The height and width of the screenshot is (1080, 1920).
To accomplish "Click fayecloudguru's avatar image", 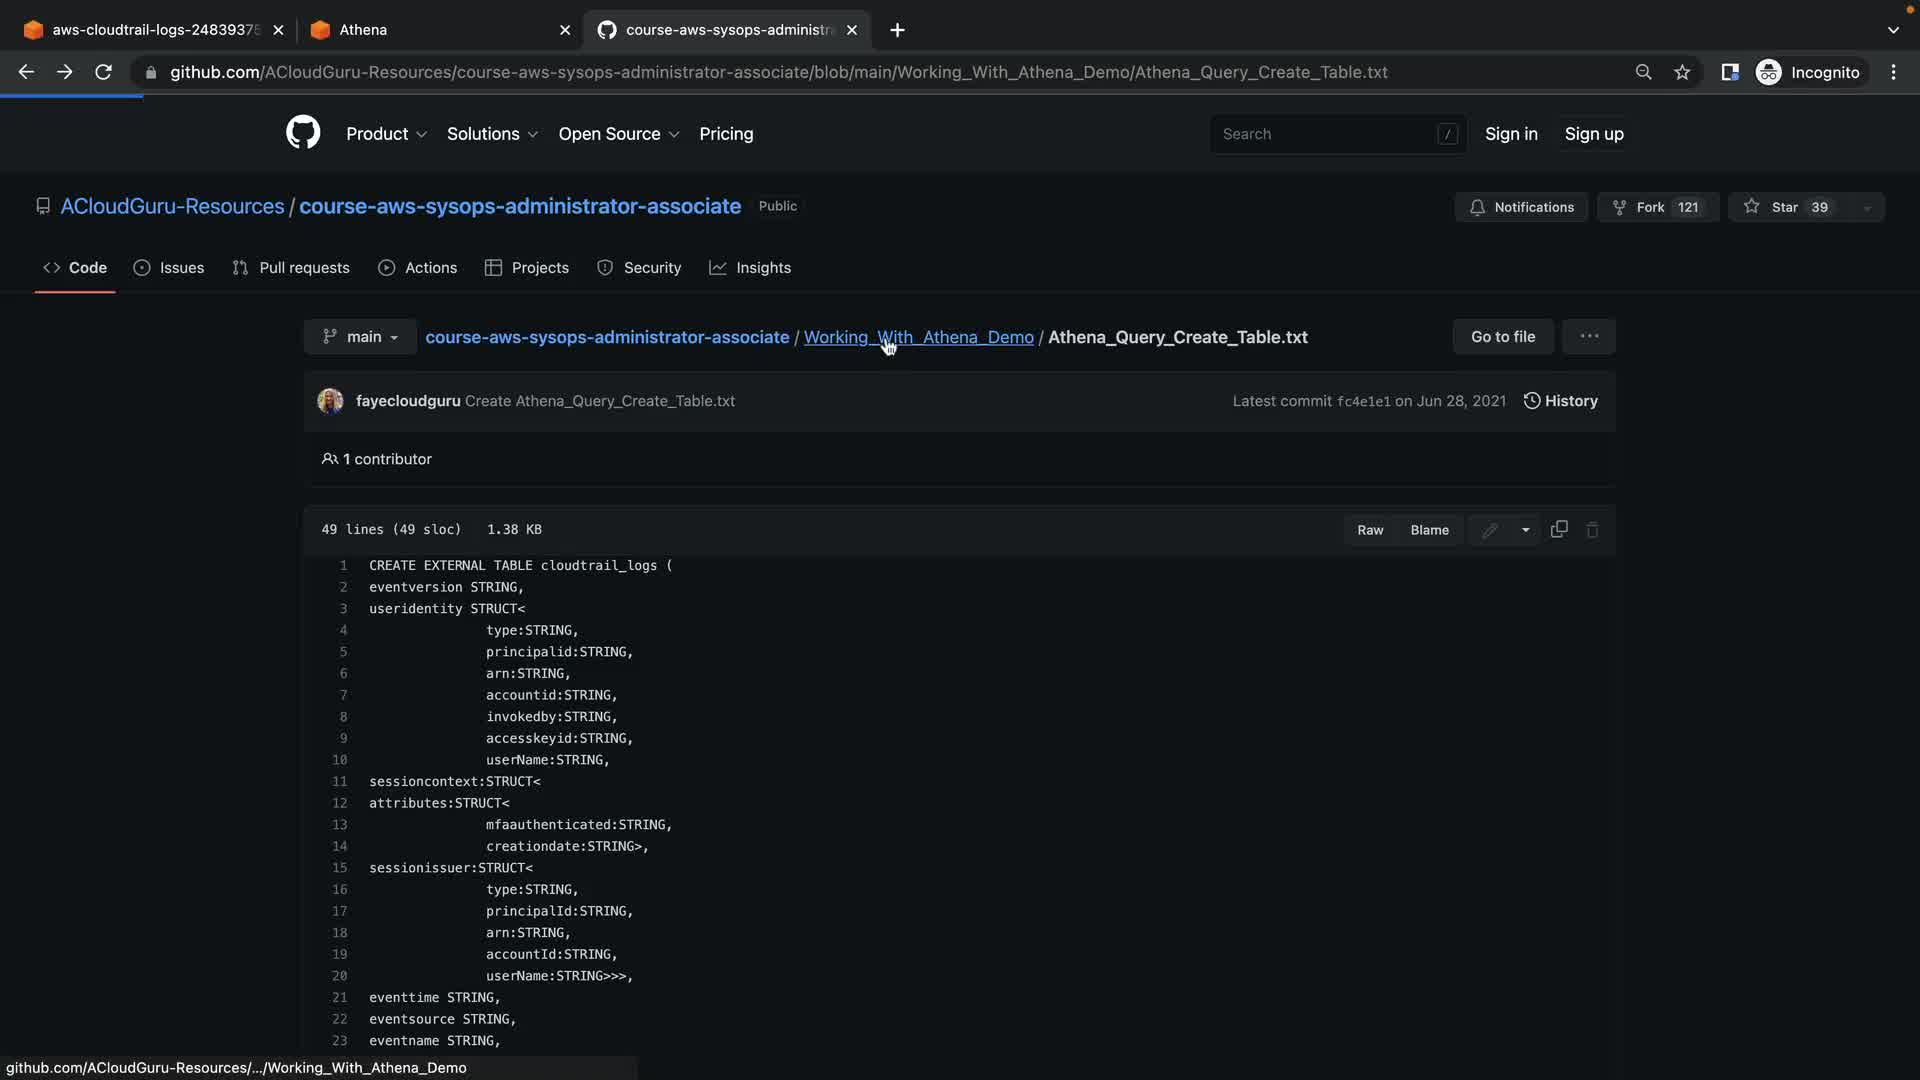I will point(330,401).
